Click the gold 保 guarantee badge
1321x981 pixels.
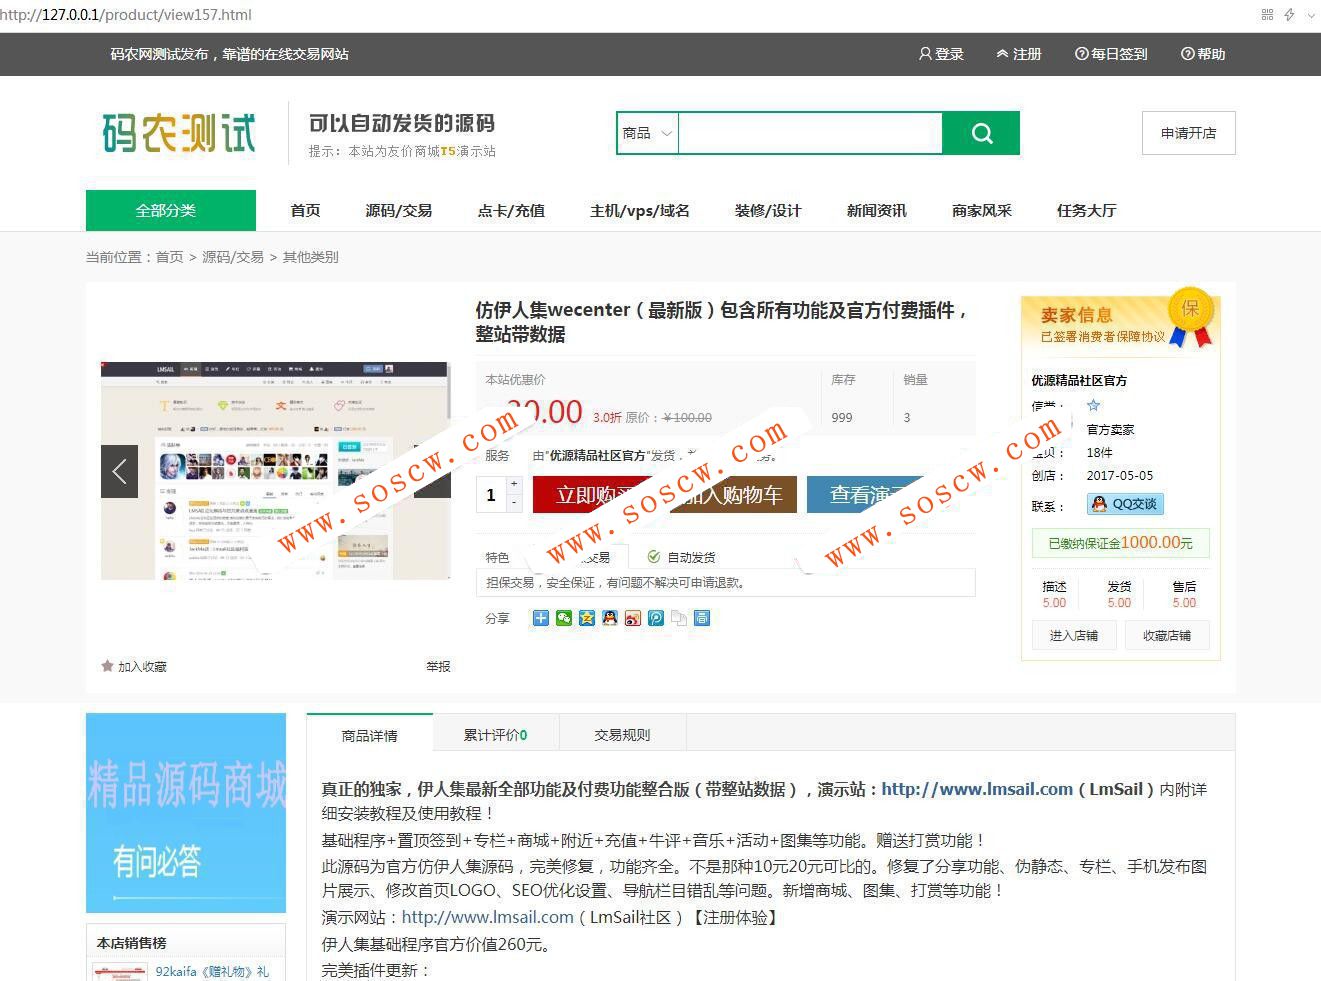pyautogui.click(x=1190, y=316)
